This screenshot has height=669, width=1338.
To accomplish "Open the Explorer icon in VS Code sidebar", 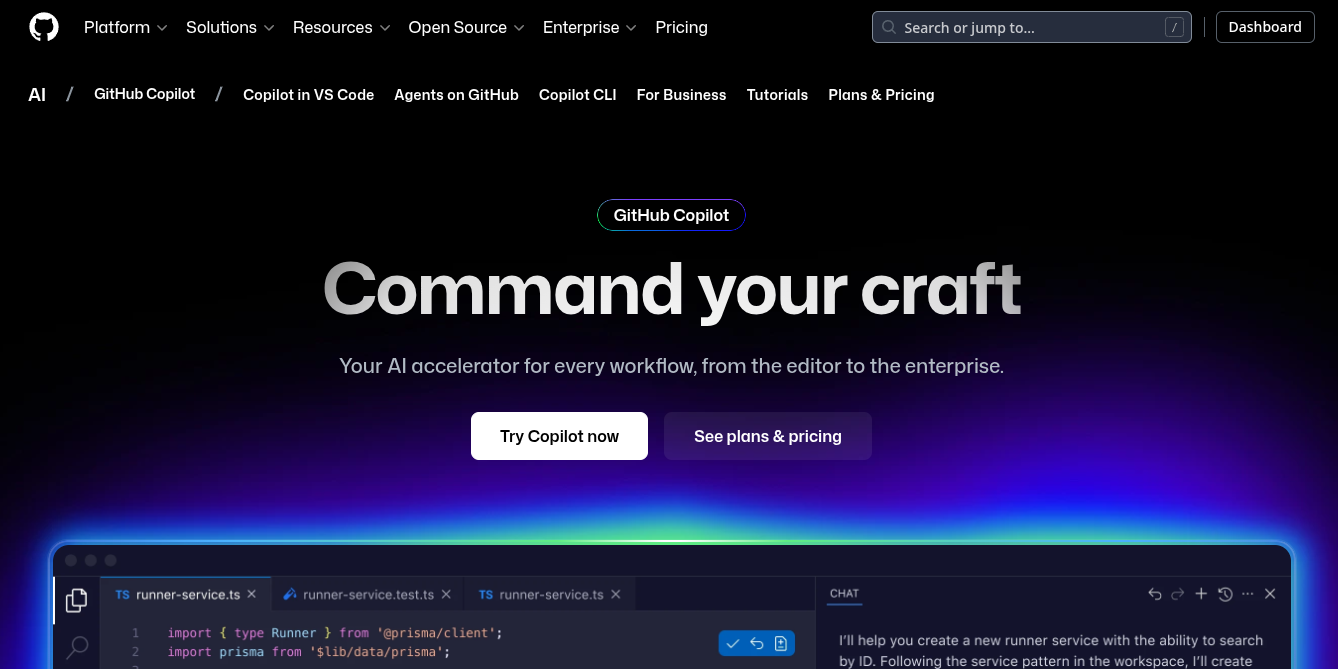I will click(76, 600).
